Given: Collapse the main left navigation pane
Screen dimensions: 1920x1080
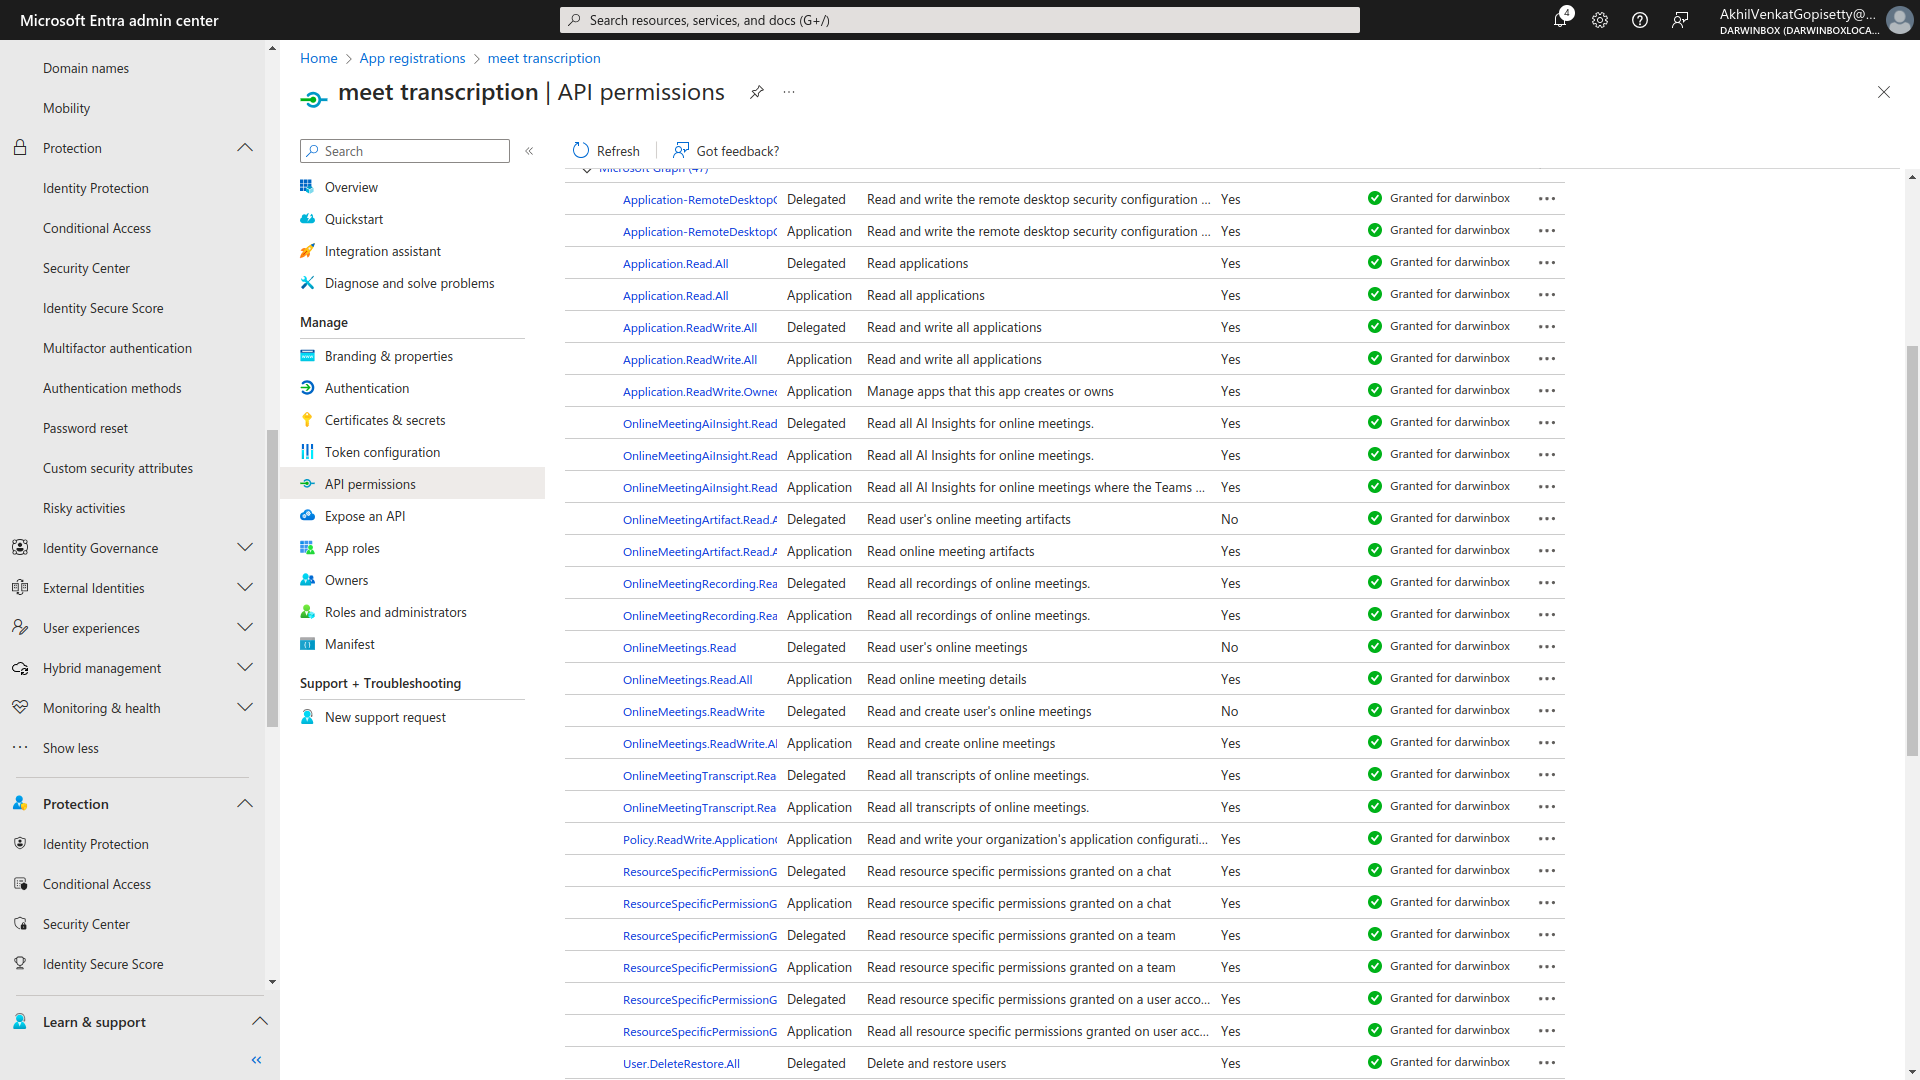Looking at the screenshot, I should [x=257, y=1060].
